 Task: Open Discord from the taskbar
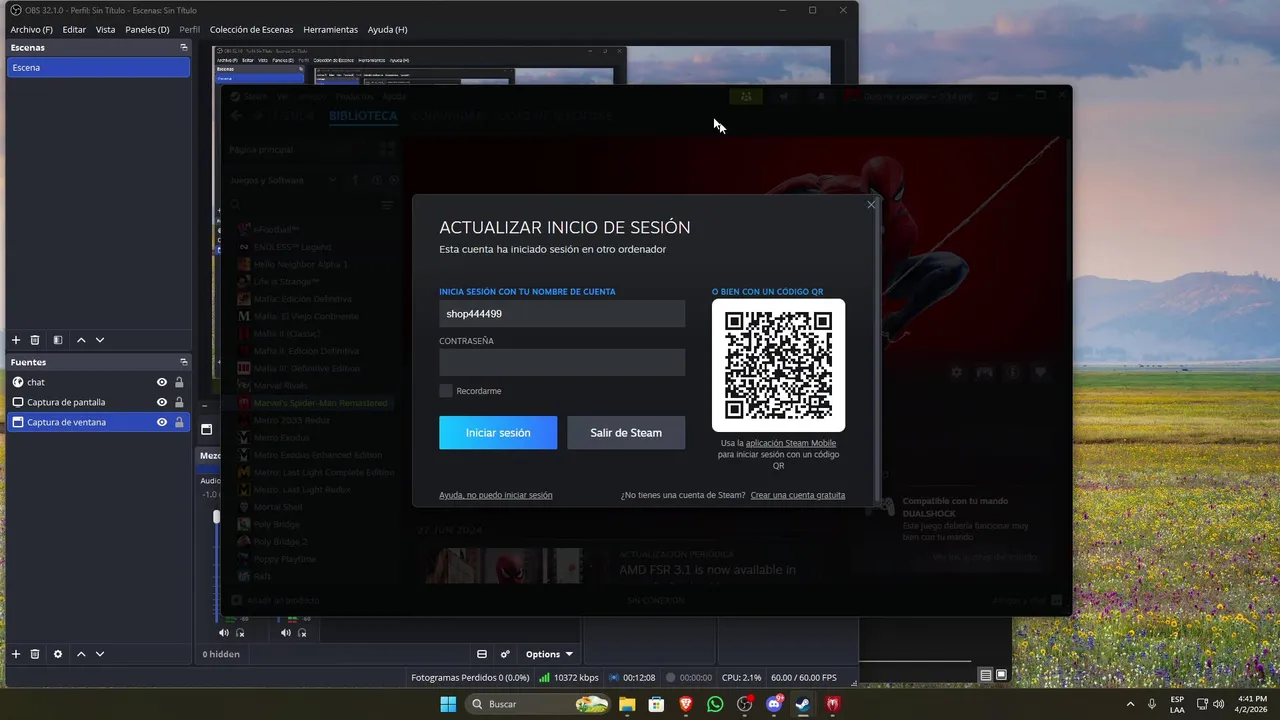click(774, 704)
